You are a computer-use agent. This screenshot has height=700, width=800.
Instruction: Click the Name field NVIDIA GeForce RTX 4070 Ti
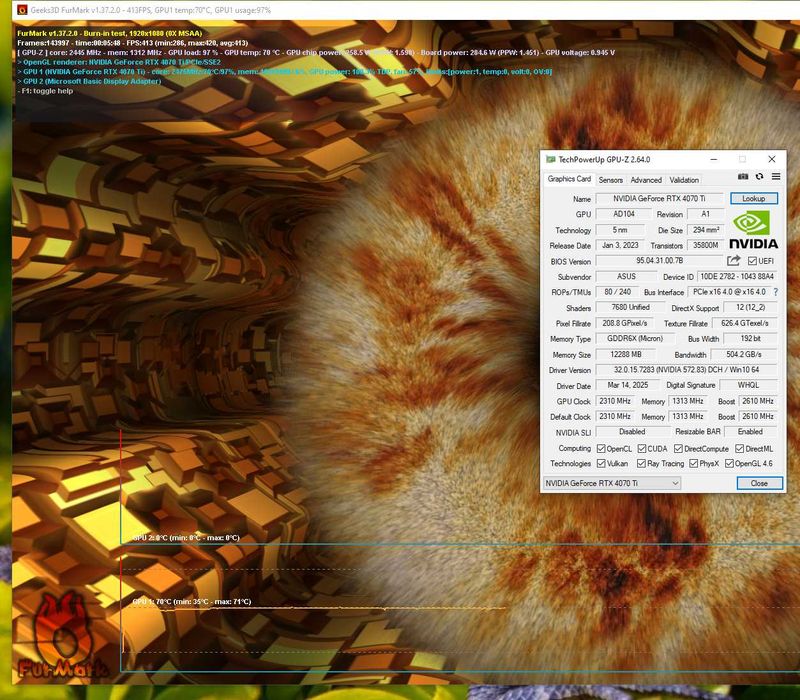point(660,198)
